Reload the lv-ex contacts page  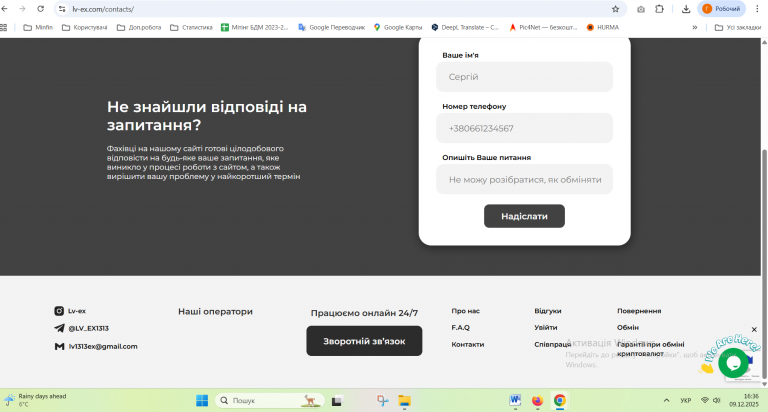41,9
